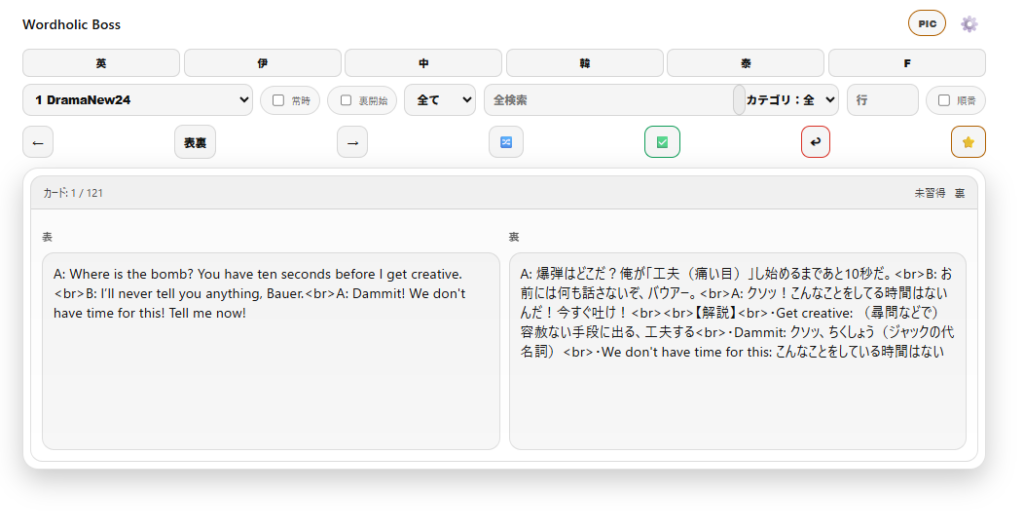Select the F tab
Image resolution: width=1024 pixels, height=530 pixels.
click(906, 63)
